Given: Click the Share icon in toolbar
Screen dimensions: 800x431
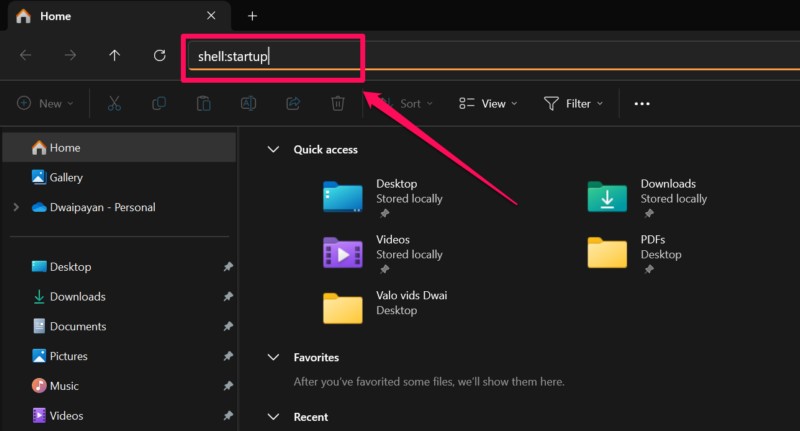Looking at the screenshot, I should click(x=293, y=103).
